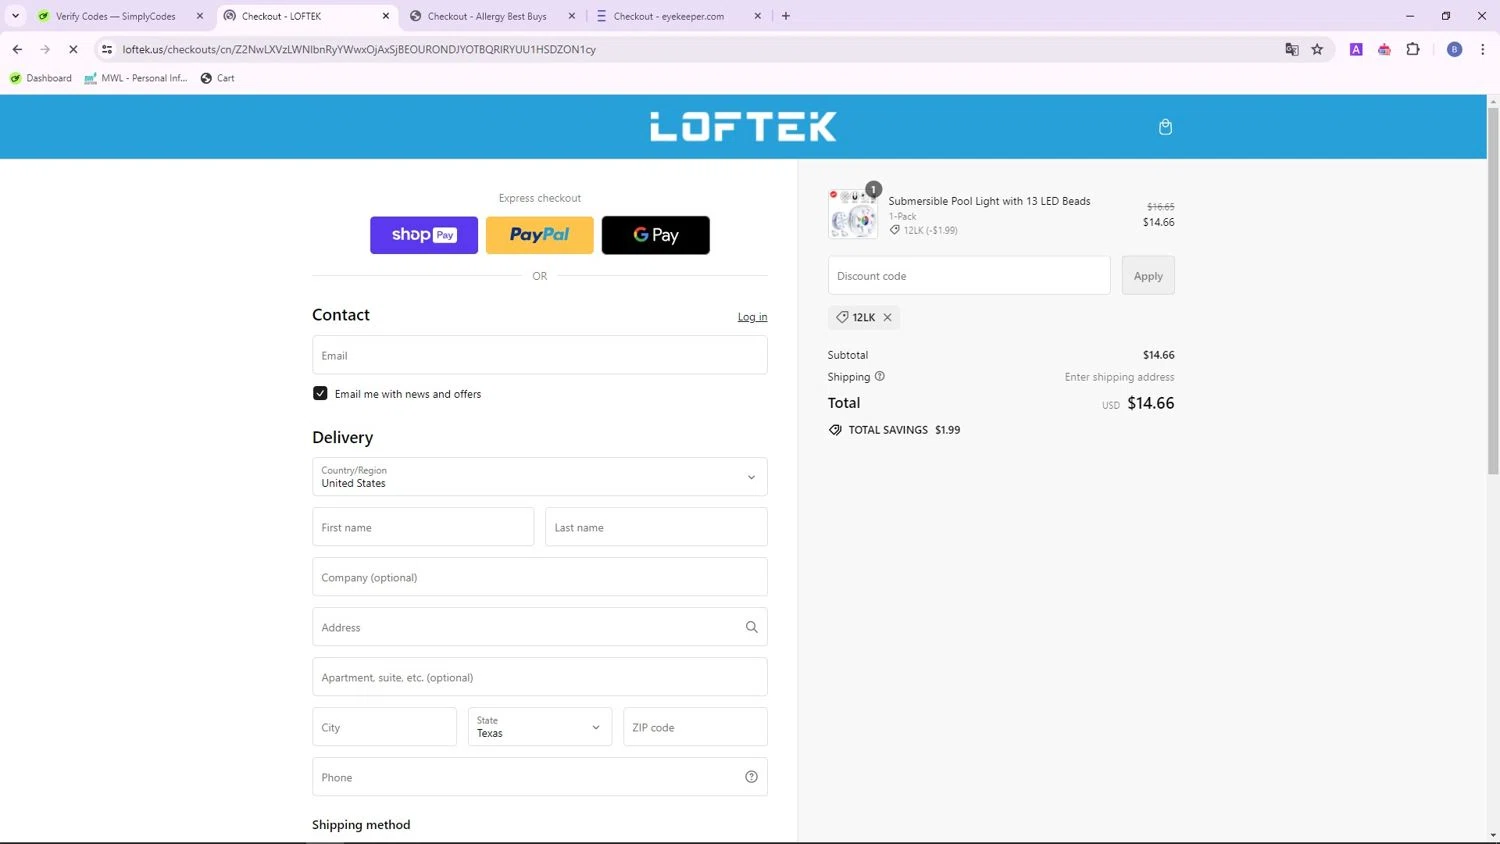The width and height of the screenshot is (1500, 844).
Task: Close the Allergy Best Buys checkout tab
Action: point(572,16)
